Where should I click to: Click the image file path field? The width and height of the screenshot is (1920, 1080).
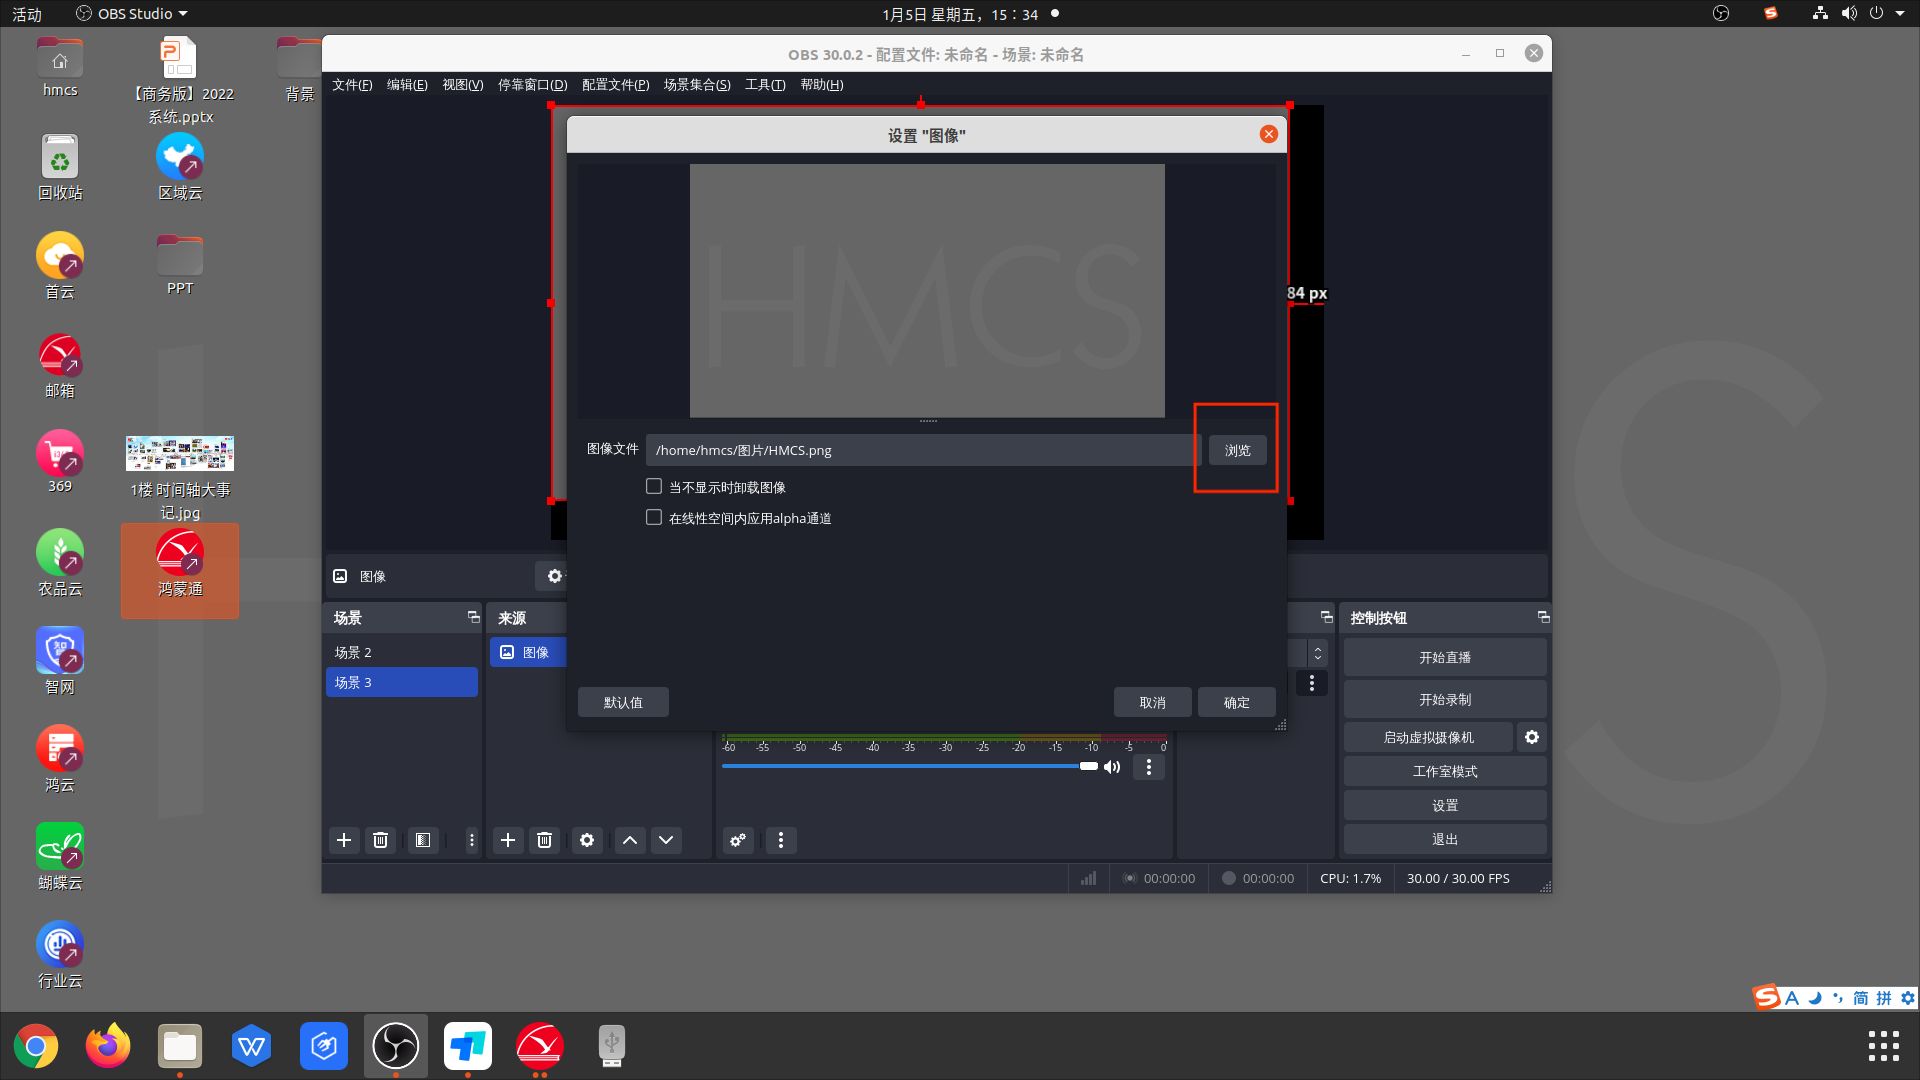[x=920, y=450]
